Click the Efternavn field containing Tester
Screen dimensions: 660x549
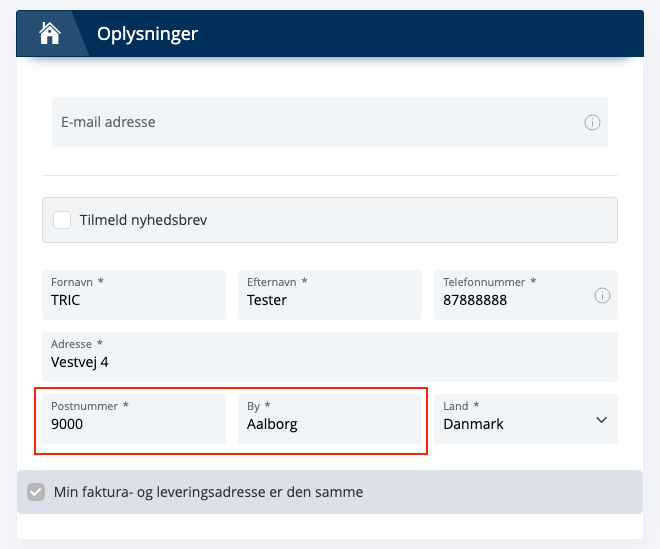329,299
